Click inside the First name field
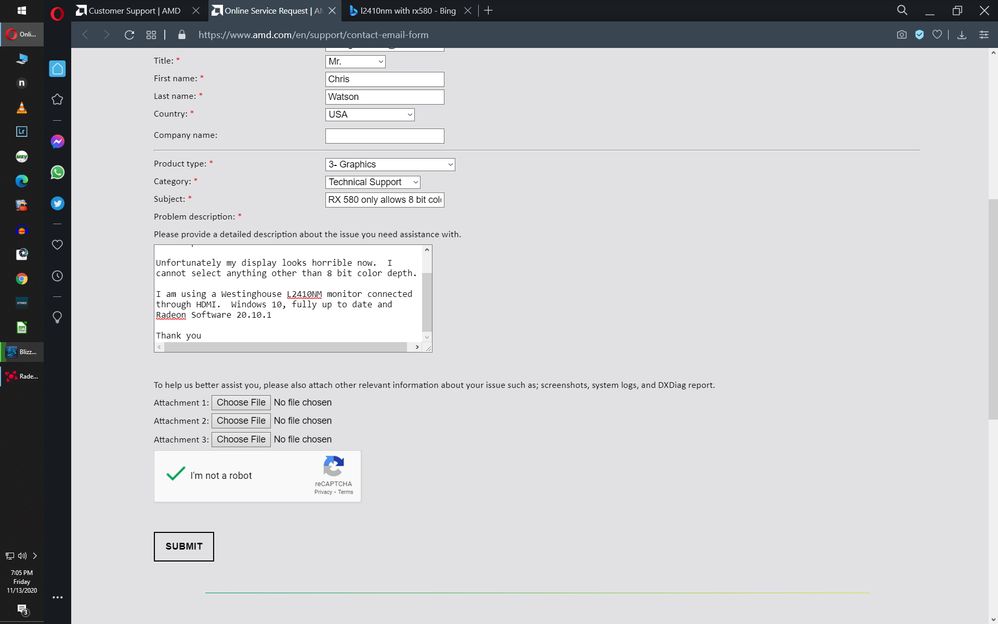 coord(384,79)
